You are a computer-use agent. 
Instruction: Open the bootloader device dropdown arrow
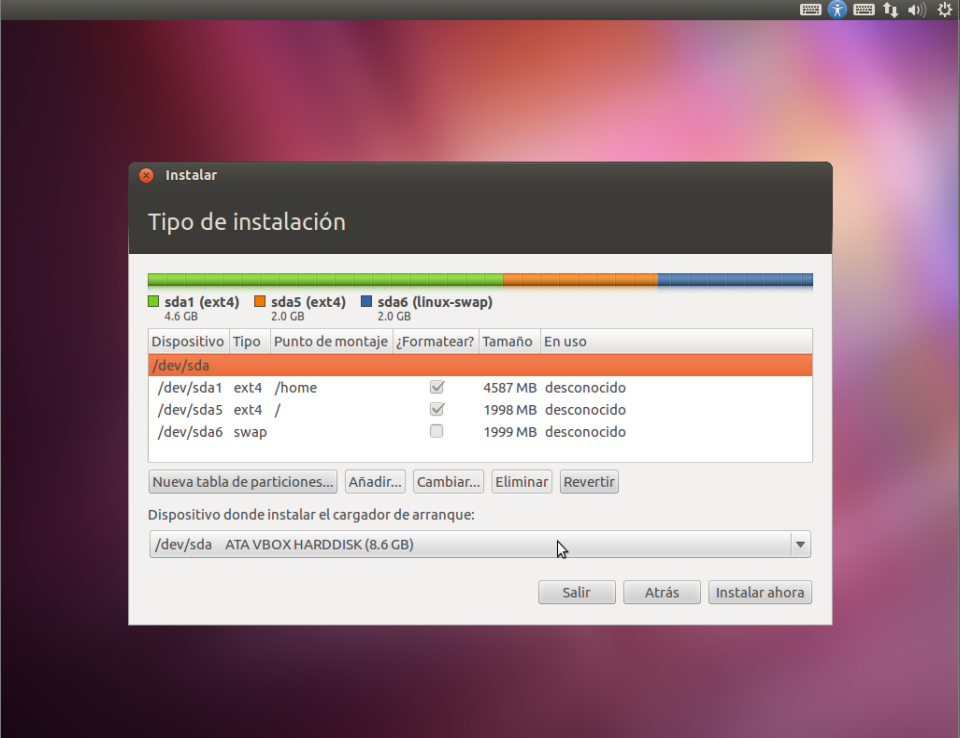(x=800, y=544)
